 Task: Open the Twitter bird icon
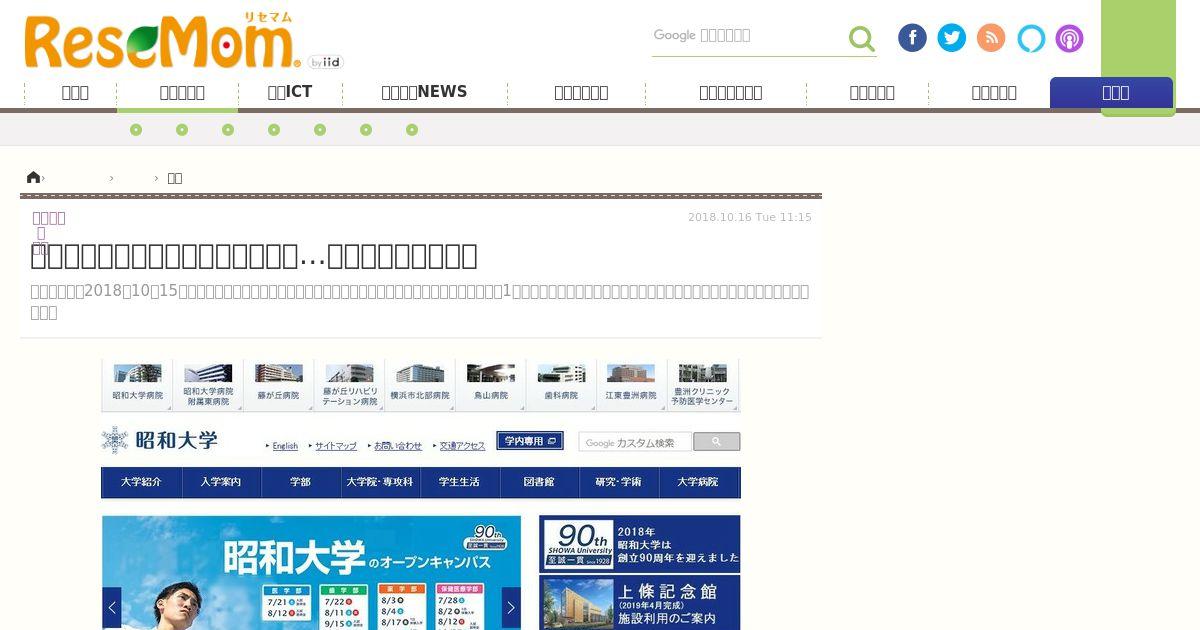pos(952,38)
